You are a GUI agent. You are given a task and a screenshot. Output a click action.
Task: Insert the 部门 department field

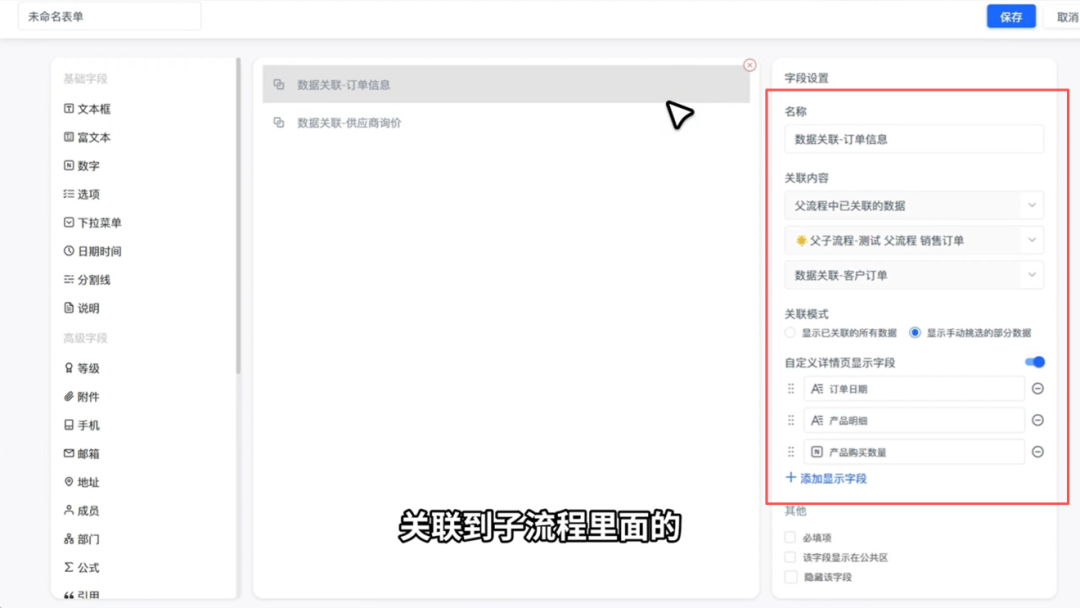point(81,539)
